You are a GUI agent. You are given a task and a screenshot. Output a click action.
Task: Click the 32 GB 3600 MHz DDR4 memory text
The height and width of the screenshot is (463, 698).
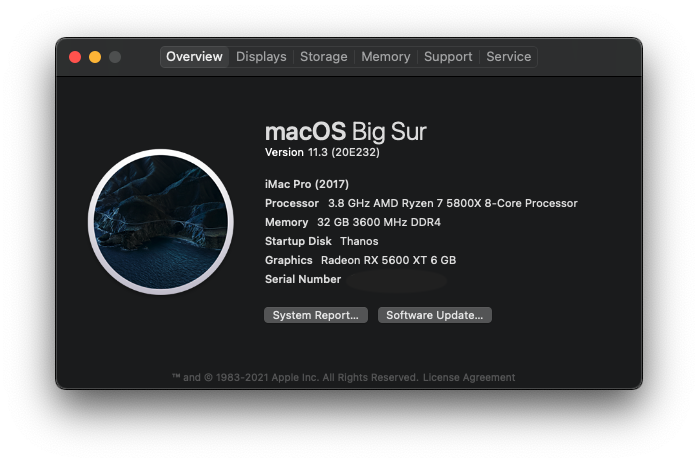tap(379, 222)
